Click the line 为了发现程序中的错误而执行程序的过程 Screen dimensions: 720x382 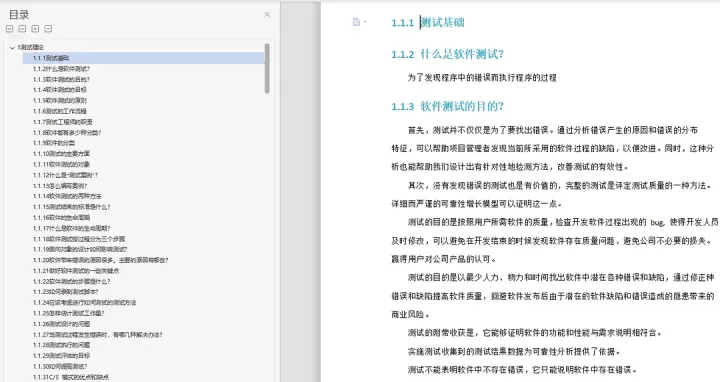(482, 78)
